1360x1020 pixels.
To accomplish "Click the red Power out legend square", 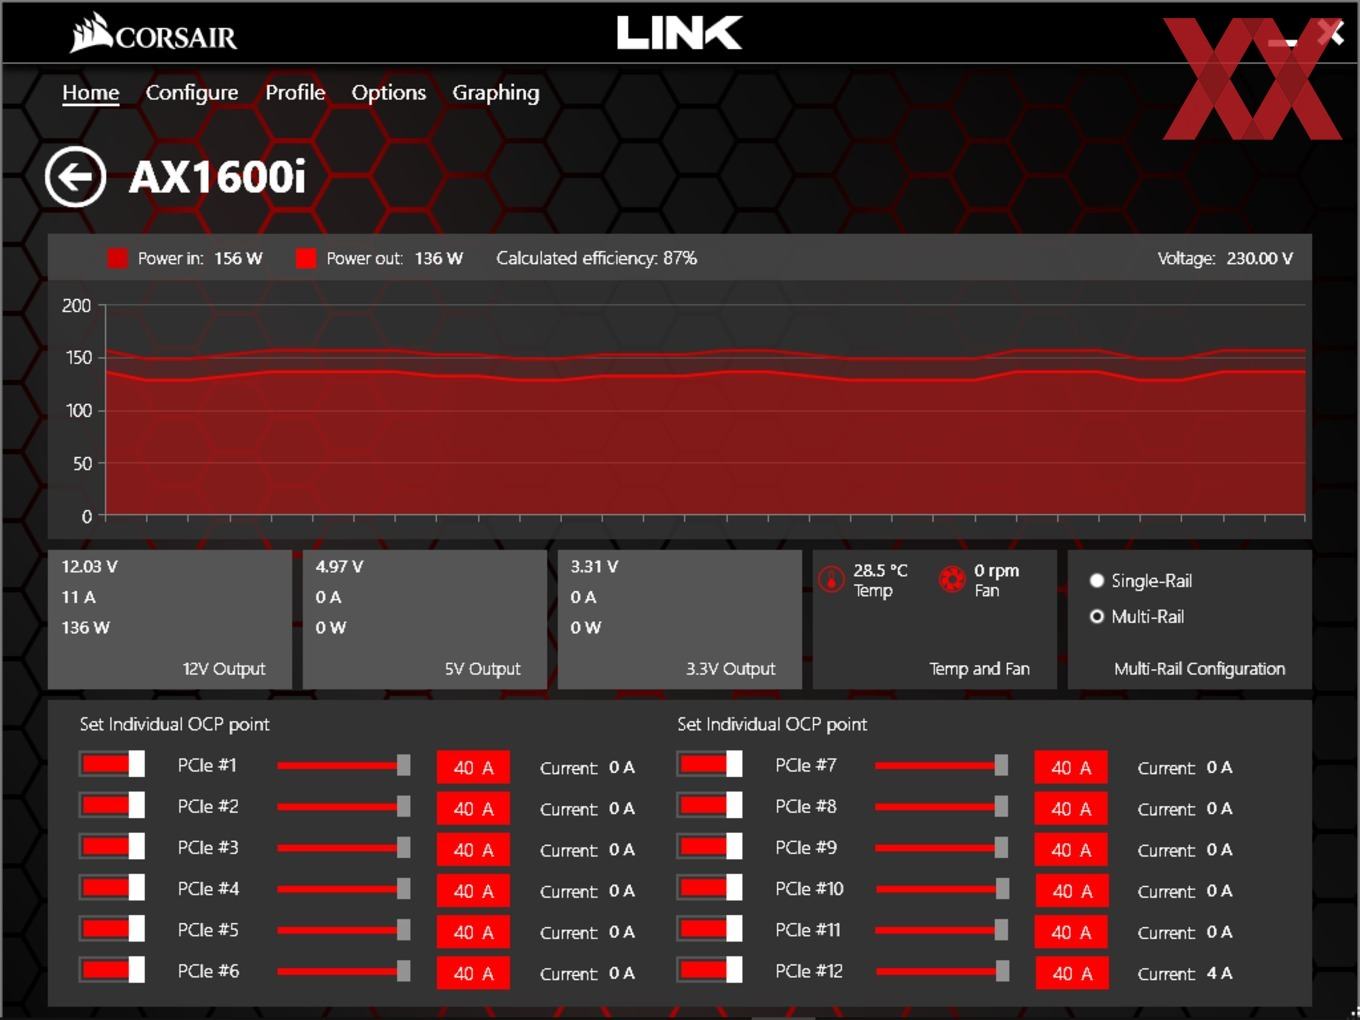I will coord(306,258).
